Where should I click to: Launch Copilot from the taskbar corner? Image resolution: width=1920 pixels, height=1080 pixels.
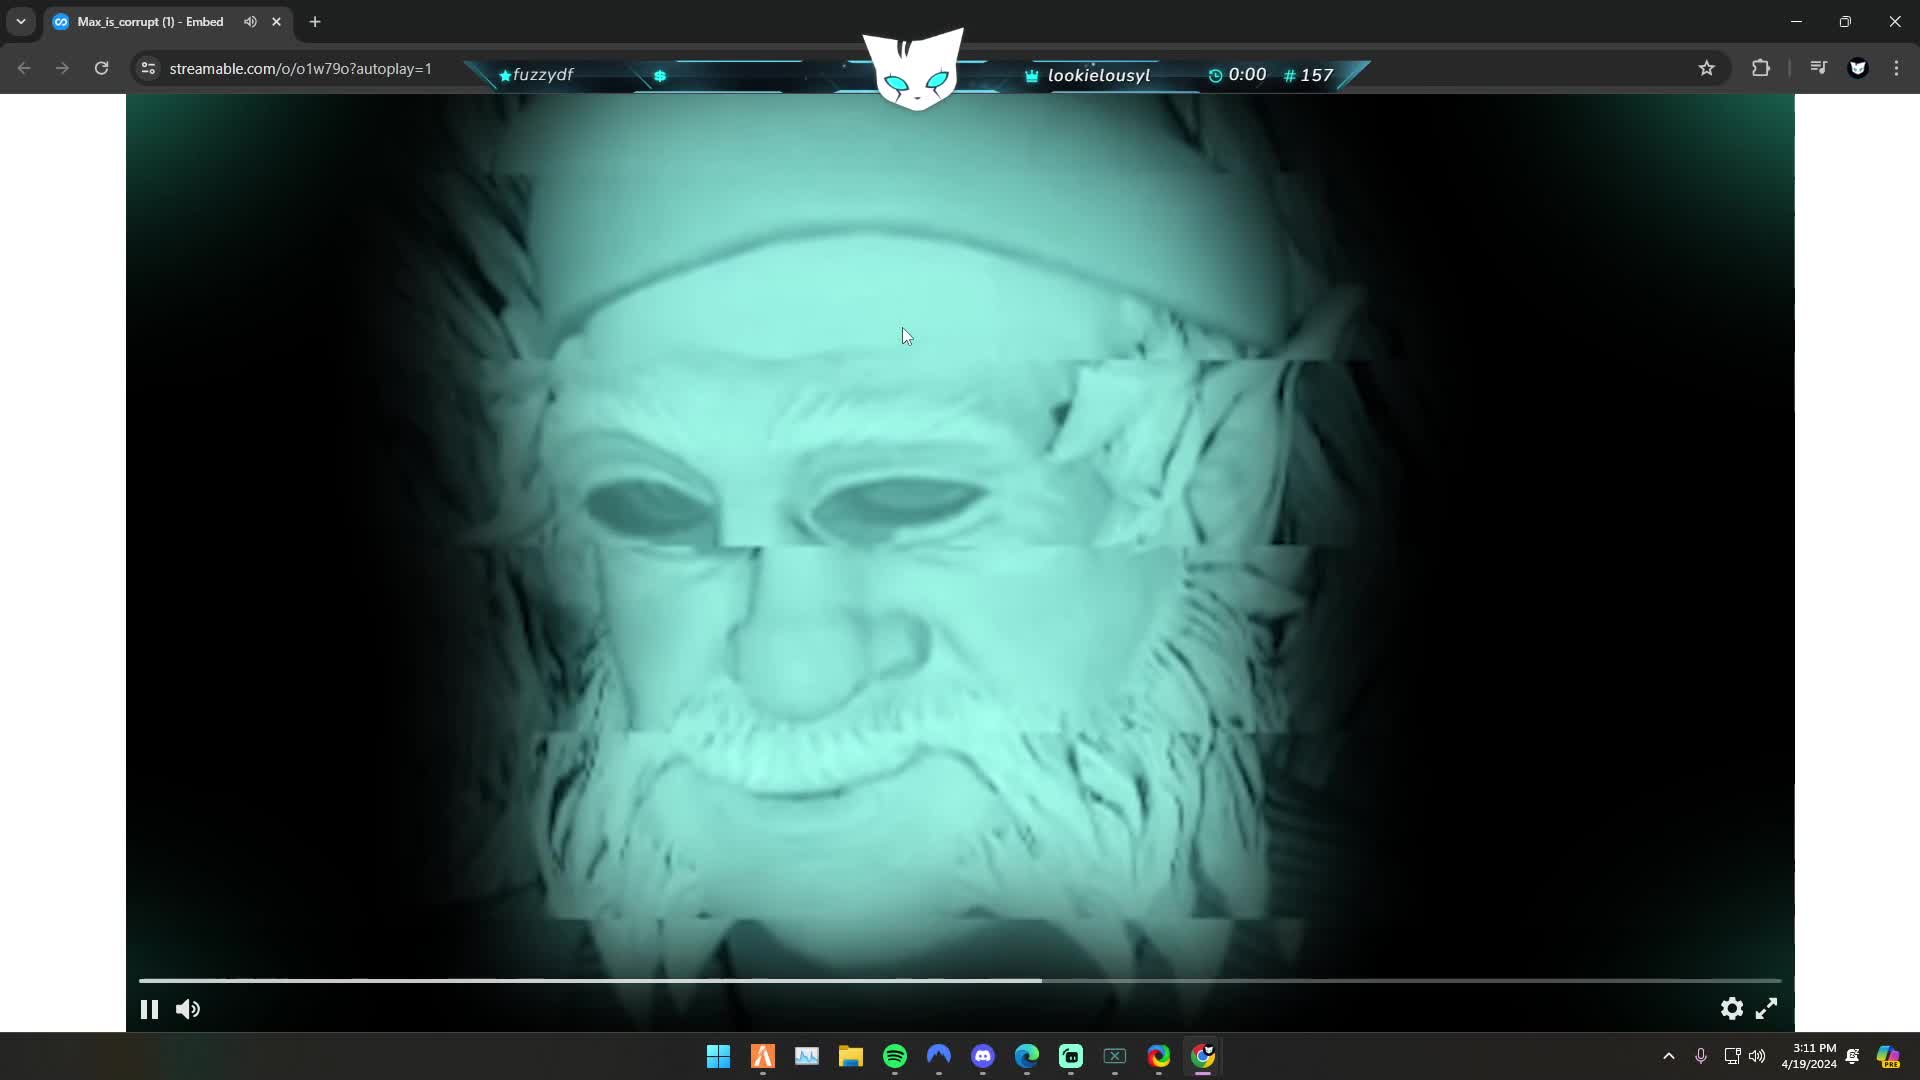[1888, 1056]
